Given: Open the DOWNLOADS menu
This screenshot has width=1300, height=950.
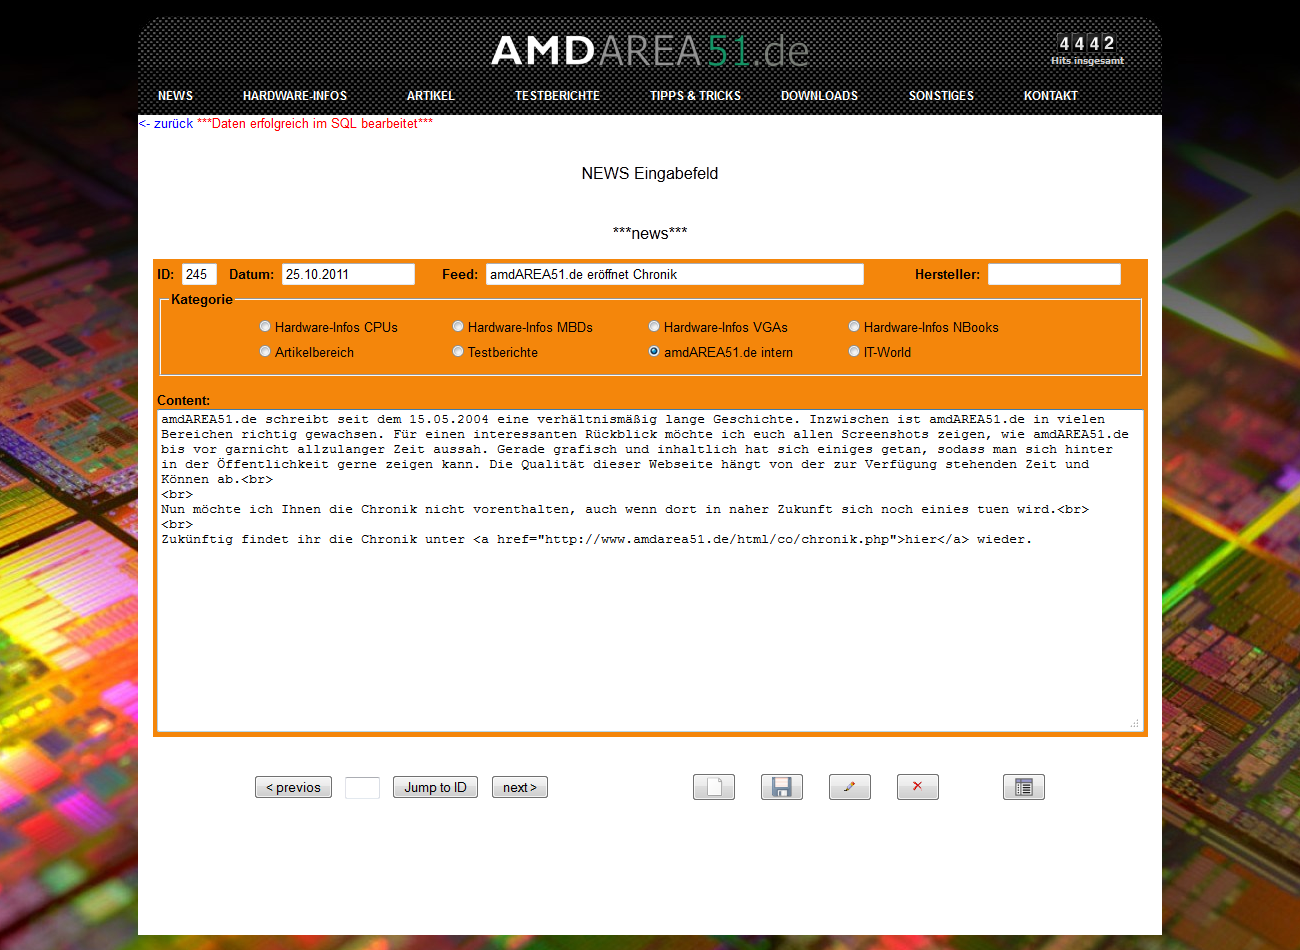Looking at the screenshot, I should pyautogui.click(x=819, y=96).
